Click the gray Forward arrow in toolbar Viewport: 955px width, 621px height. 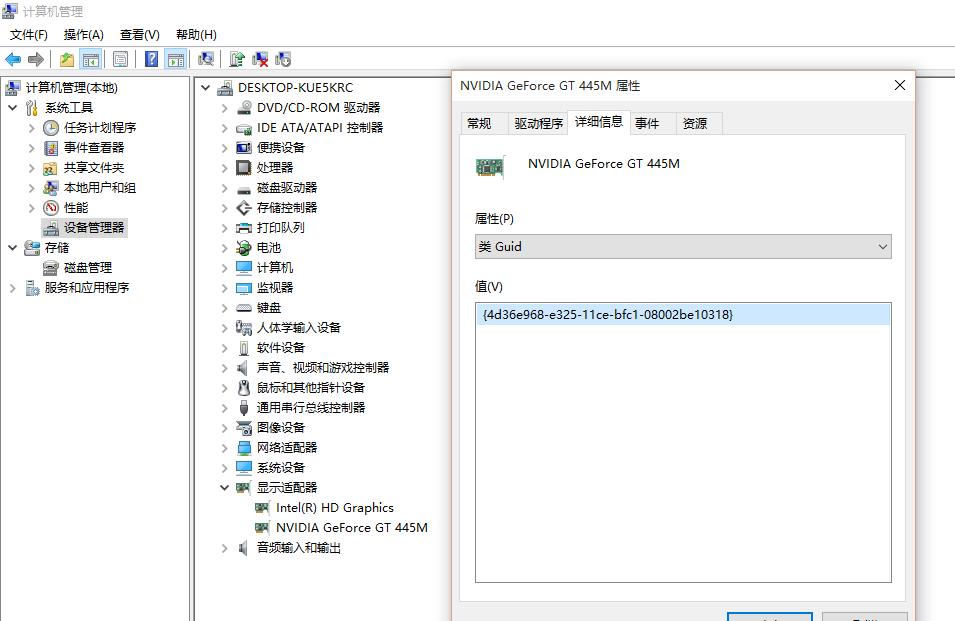point(36,59)
